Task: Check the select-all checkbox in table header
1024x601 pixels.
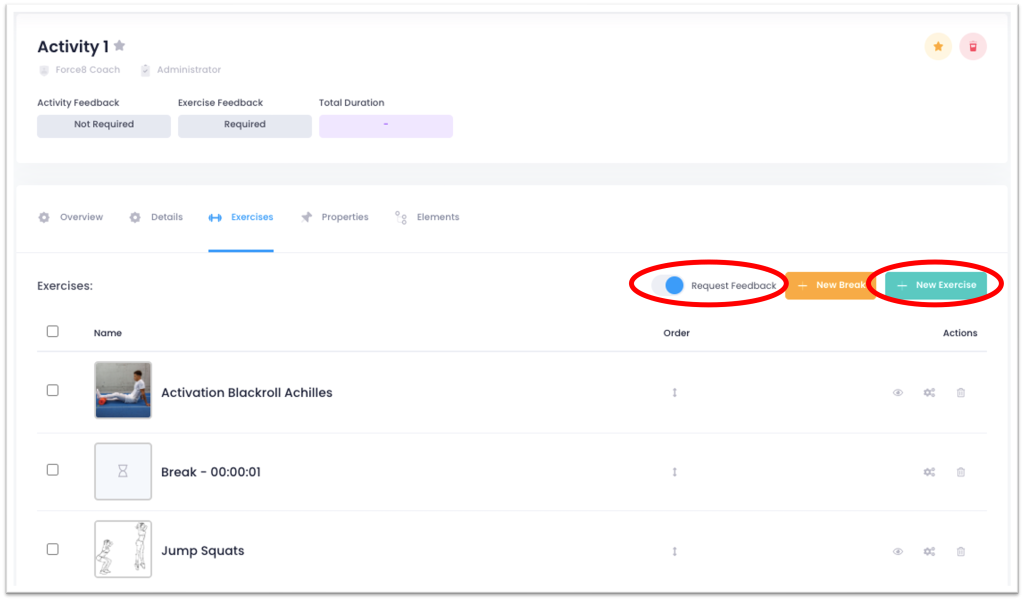Action: point(53,332)
